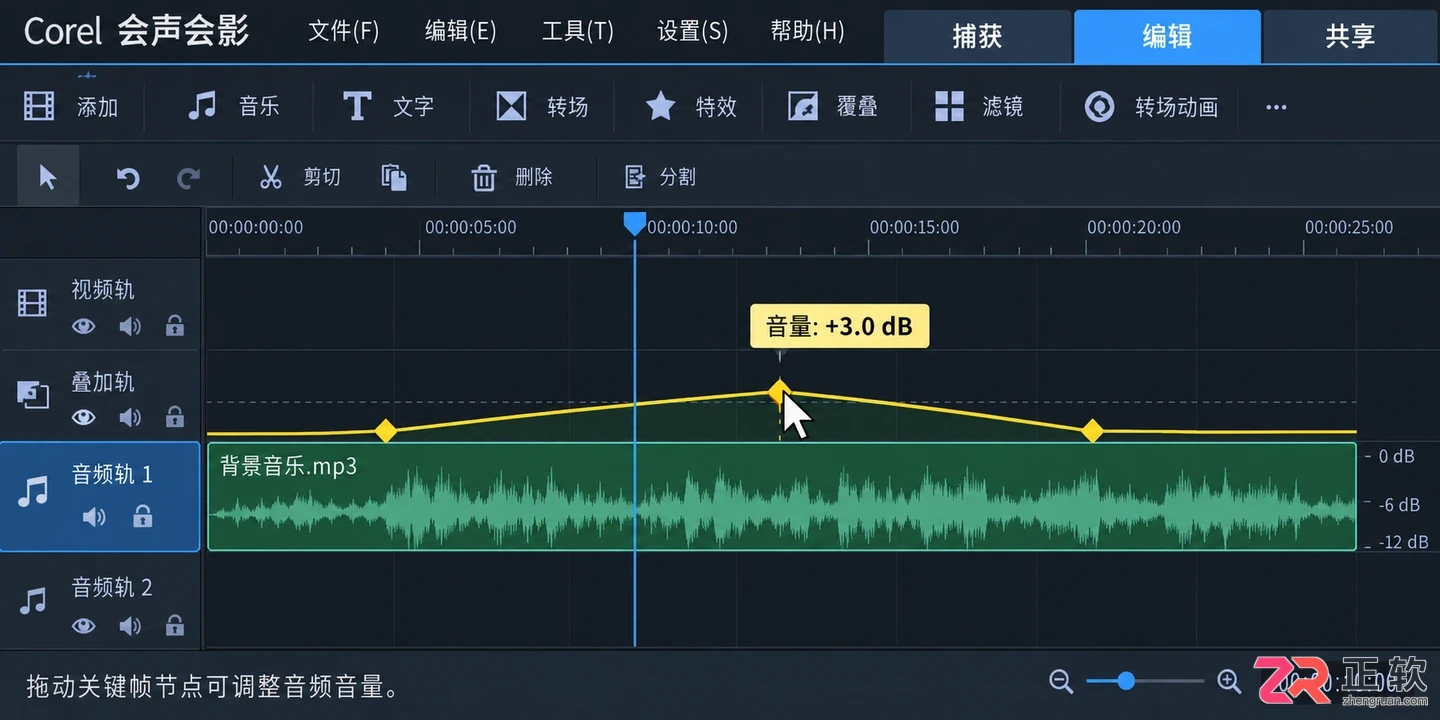Image resolution: width=1440 pixels, height=720 pixels.
Task: Select the last volume keyframe diamond
Action: [1092, 431]
